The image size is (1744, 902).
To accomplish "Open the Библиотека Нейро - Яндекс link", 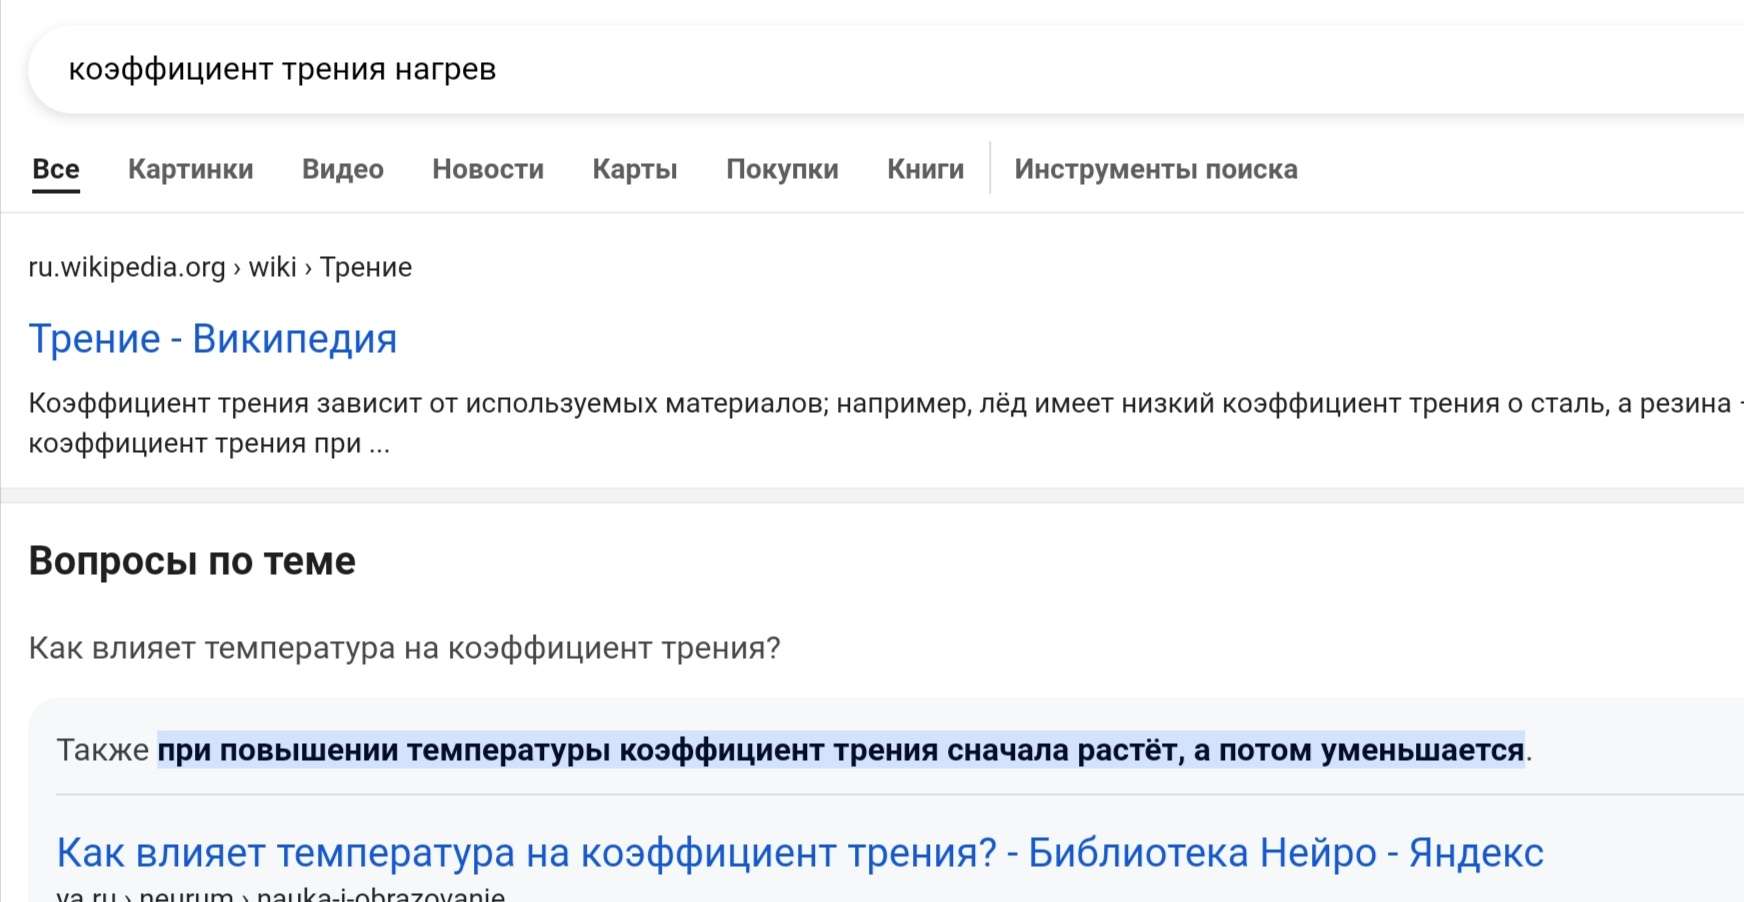I will point(800,853).
